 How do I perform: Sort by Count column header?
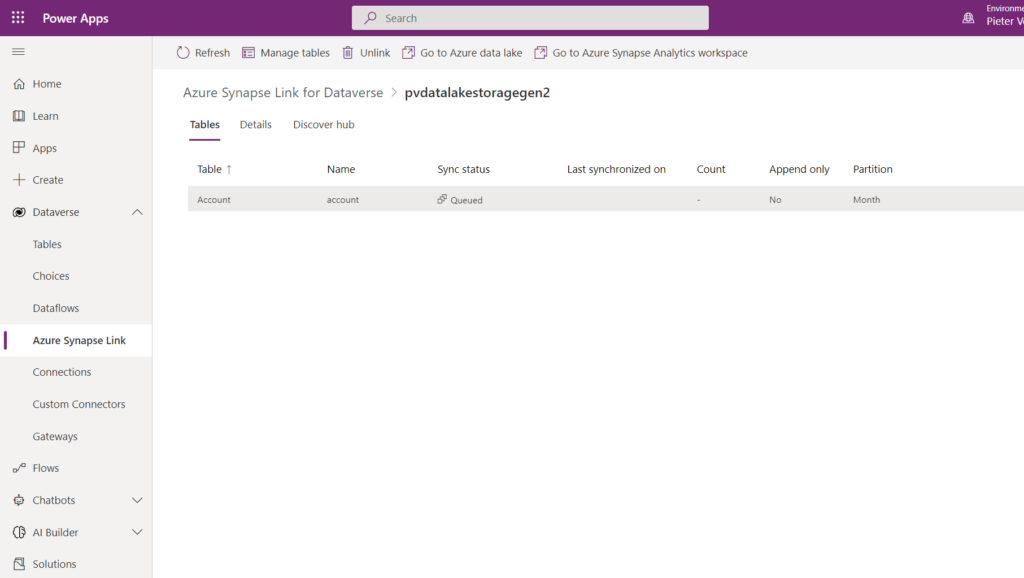[x=711, y=169]
